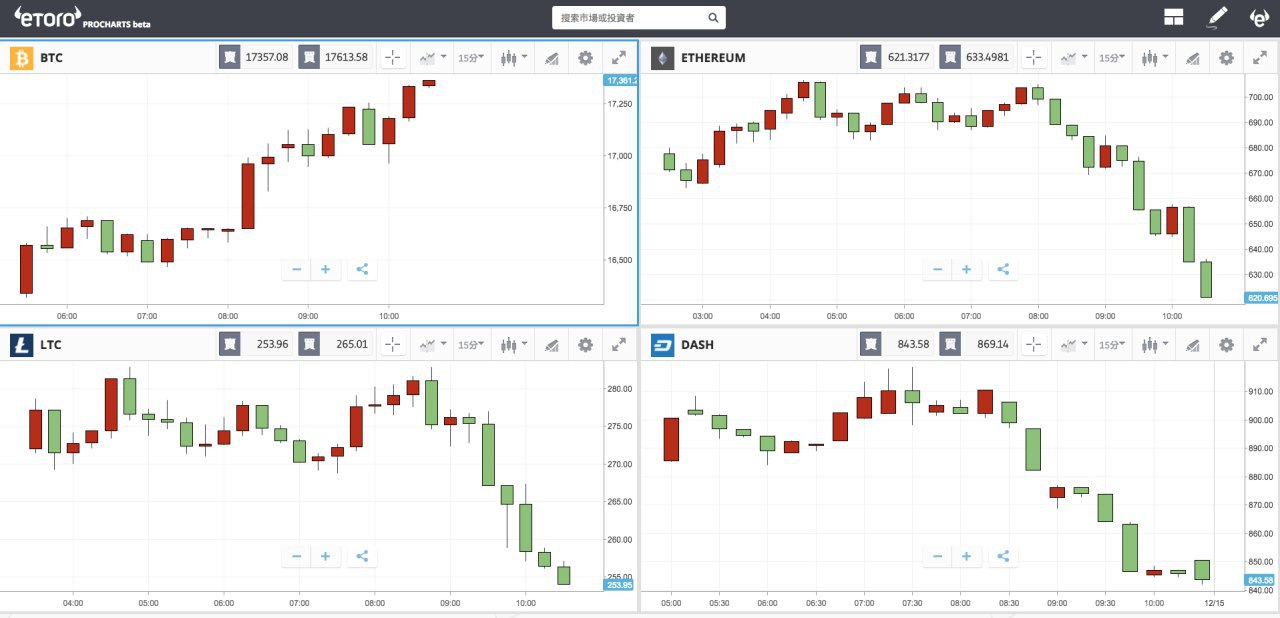This screenshot has width=1280, height=618.
Task: Open 15分 timeframe dropdown on BTC chart
Action: coord(471,58)
